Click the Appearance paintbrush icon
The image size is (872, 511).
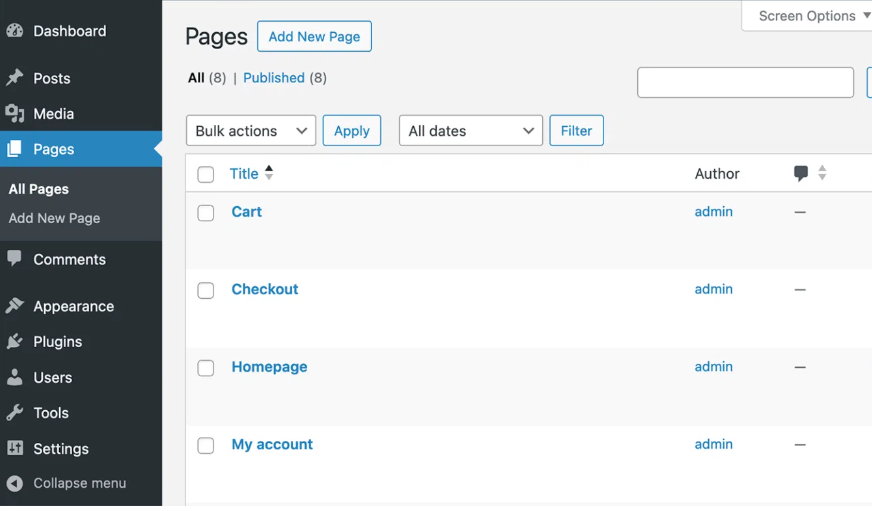coord(14,306)
